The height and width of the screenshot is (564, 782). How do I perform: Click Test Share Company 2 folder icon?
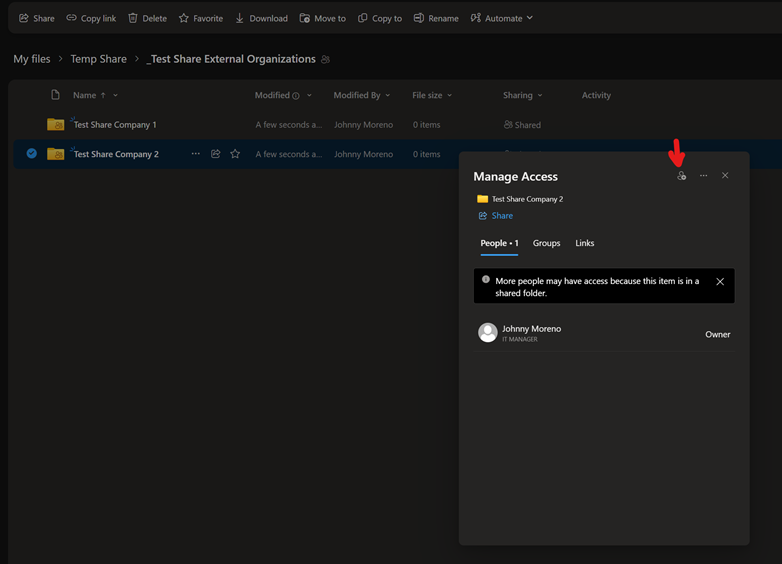tap(55, 154)
